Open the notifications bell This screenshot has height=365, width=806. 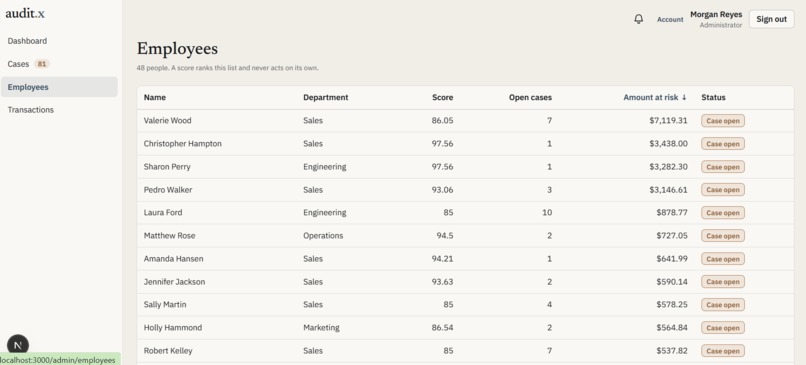tap(638, 19)
